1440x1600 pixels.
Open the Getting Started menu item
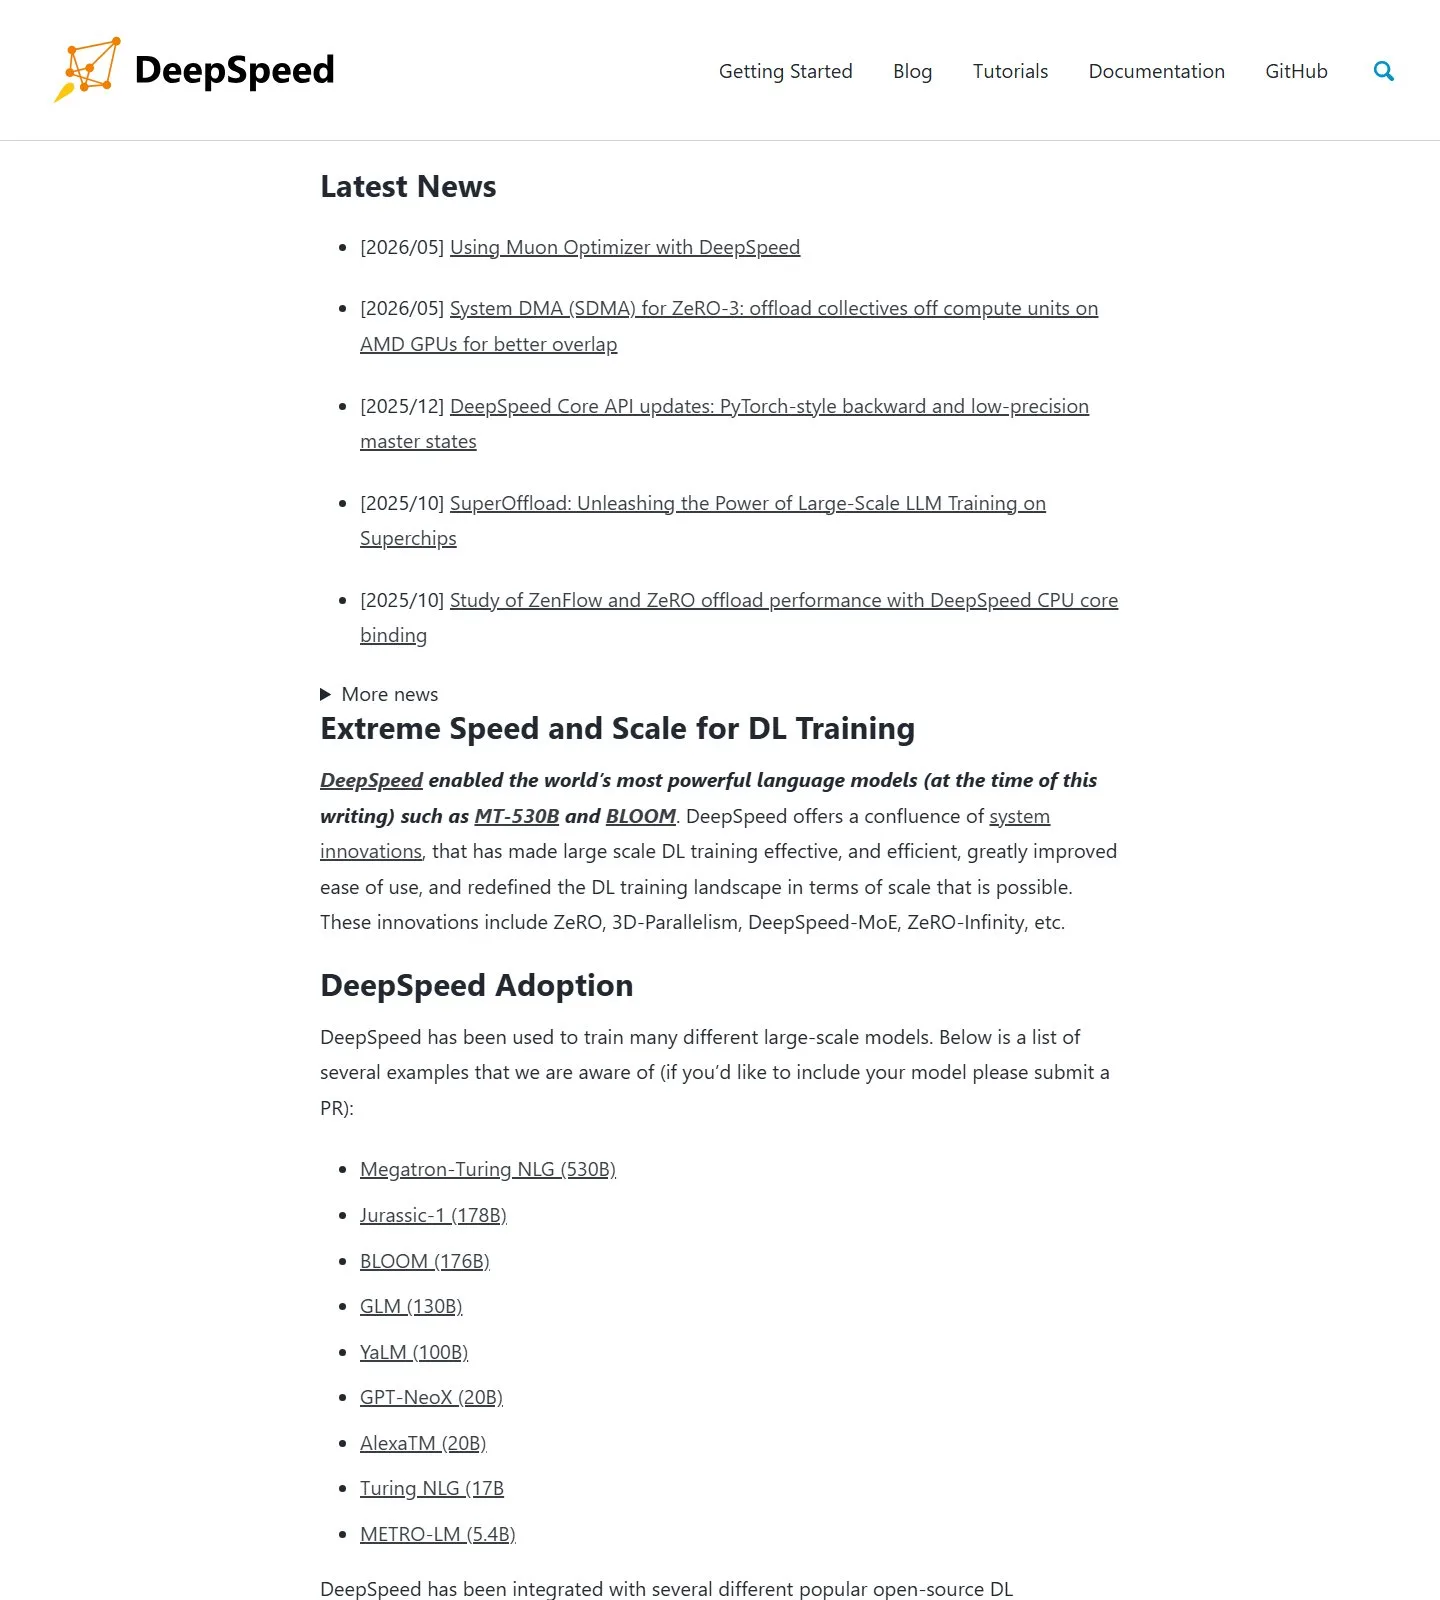[785, 71]
